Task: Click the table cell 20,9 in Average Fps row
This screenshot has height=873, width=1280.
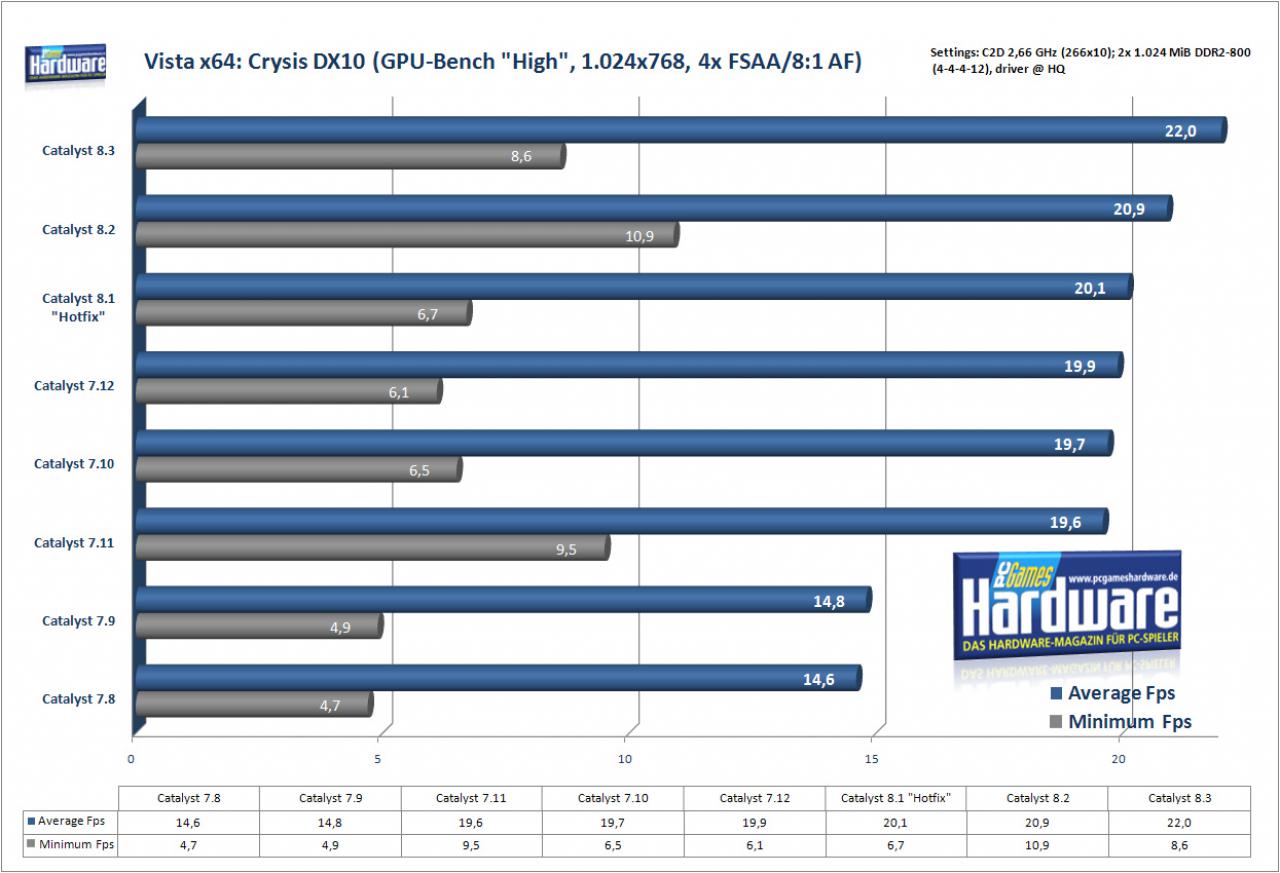Action: 1038,821
